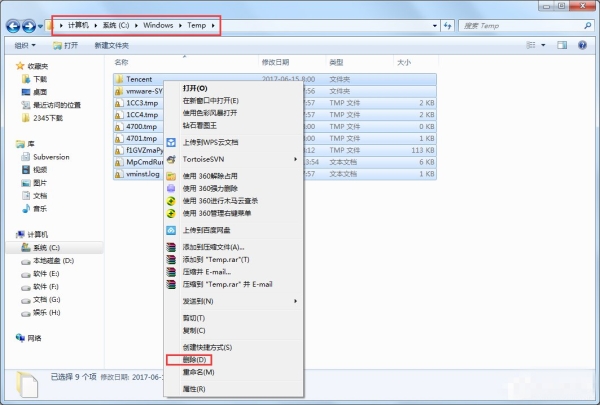Choose 使用 360管理右键菜单
The image size is (600, 405).
234,213
